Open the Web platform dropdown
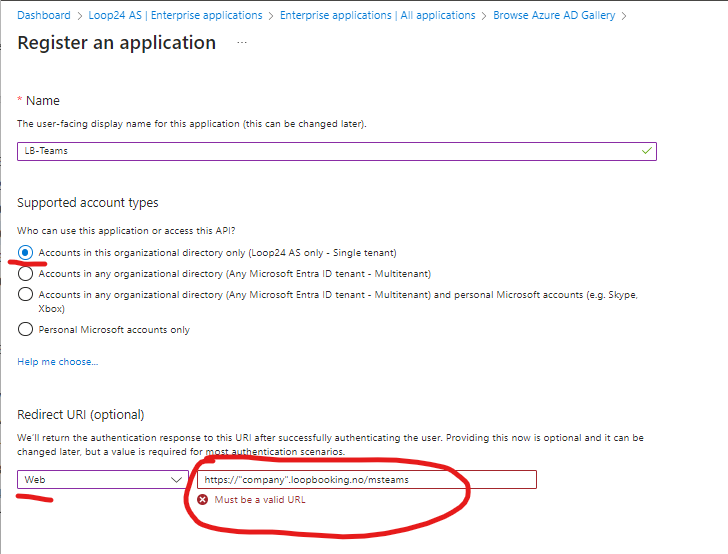Screen dimensions: 728x554 click(103, 479)
